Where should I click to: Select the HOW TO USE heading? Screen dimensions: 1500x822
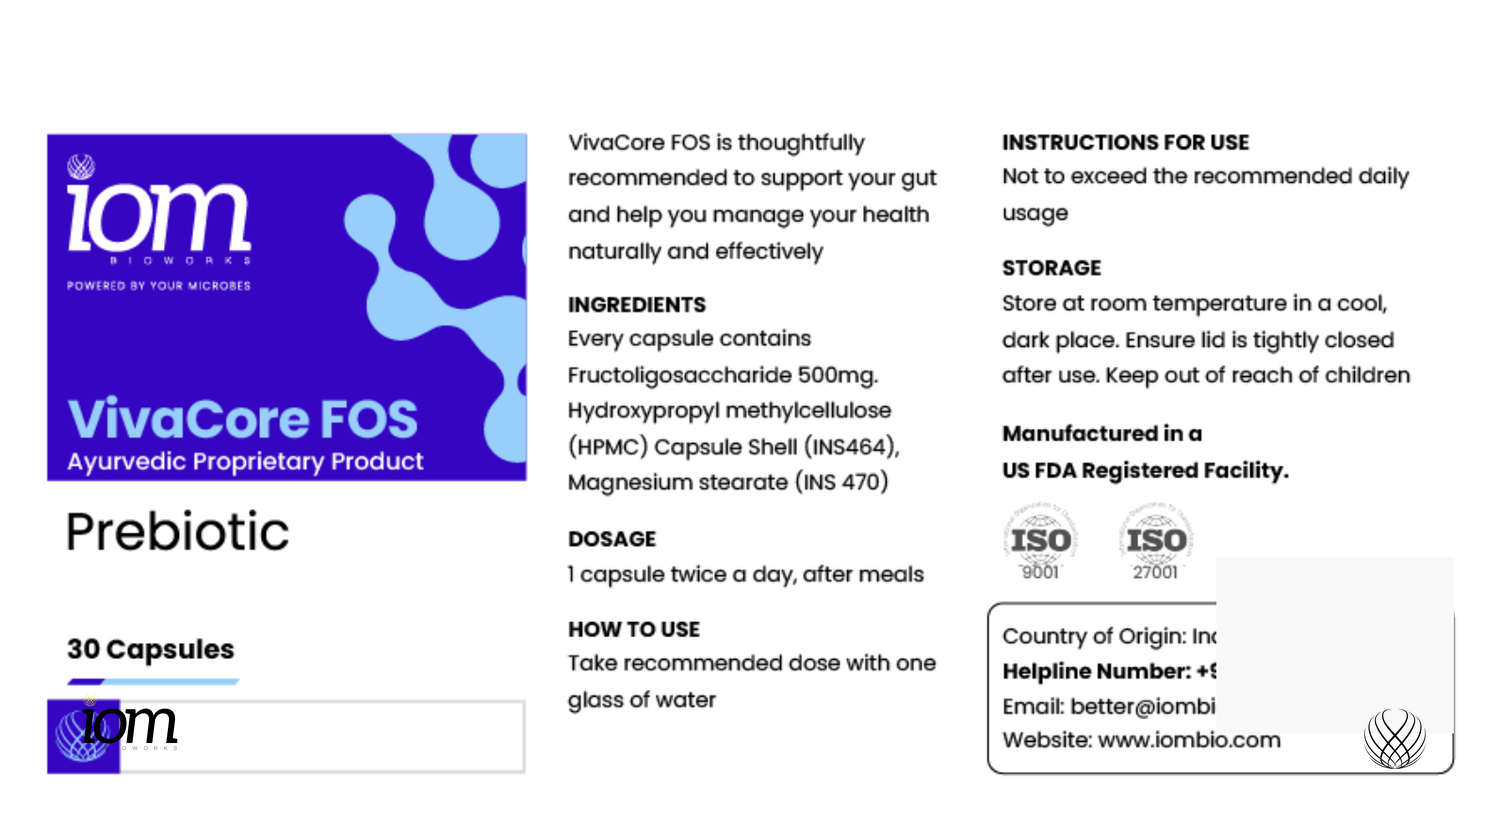[x=634, y=629]
